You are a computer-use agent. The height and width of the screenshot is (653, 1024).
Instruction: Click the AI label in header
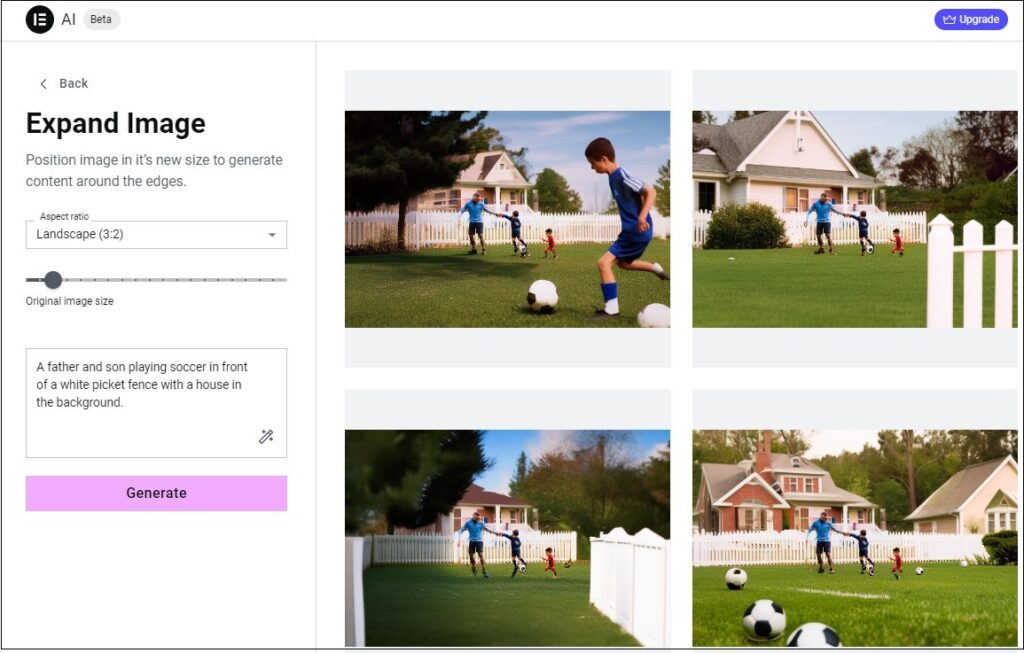(68, 20)
